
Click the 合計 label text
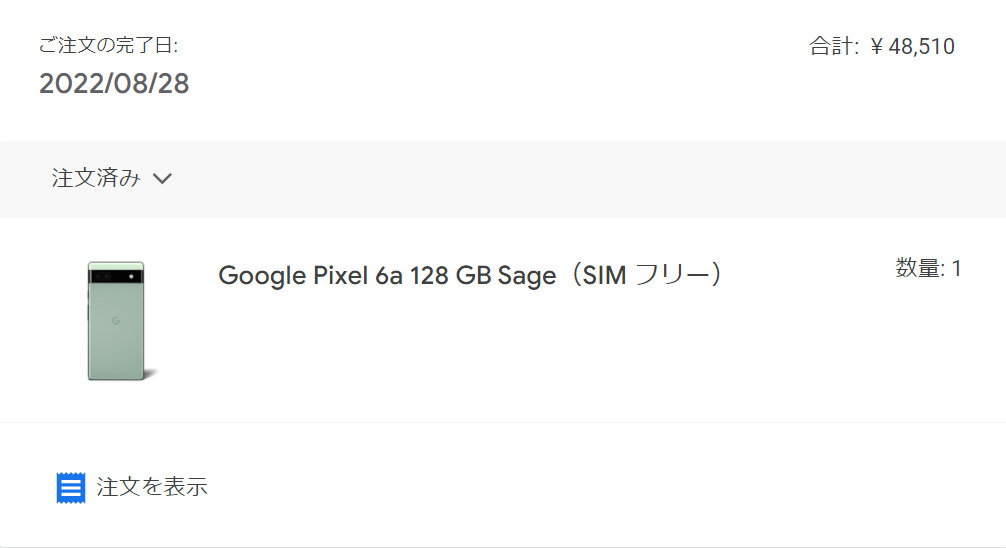tap(833, 47)
